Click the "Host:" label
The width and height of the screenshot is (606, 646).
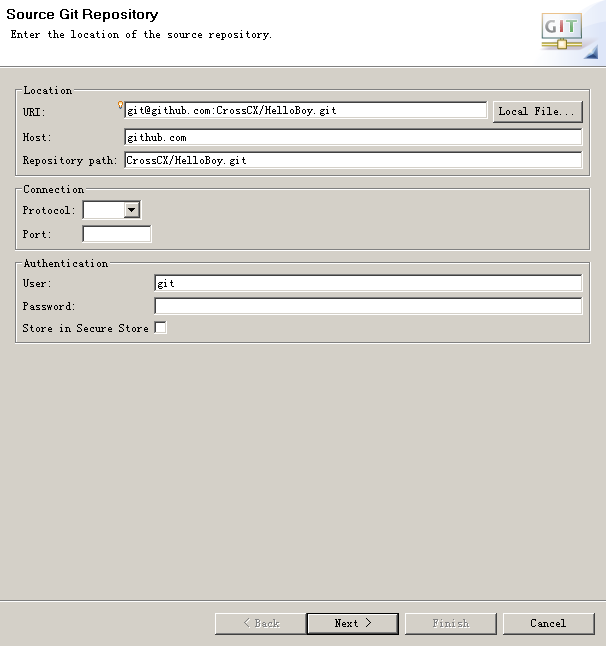[37, 138]
